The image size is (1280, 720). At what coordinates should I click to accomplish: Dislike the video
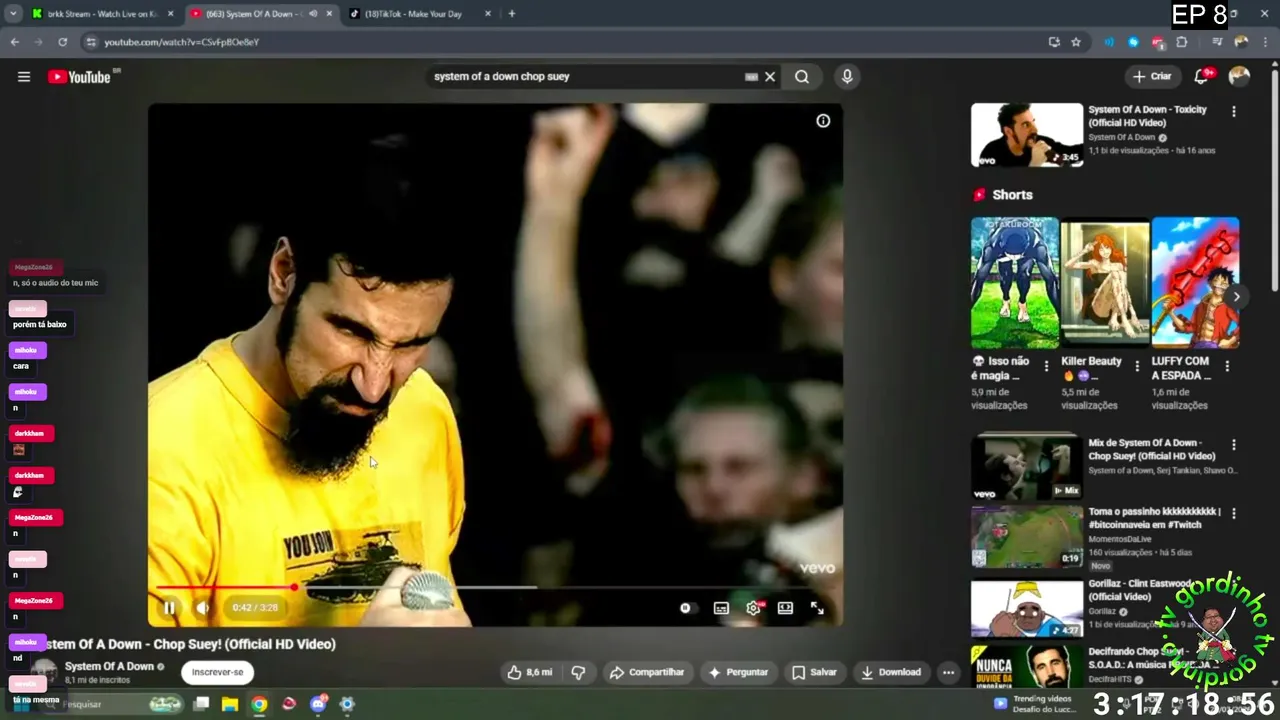(578, 672)
